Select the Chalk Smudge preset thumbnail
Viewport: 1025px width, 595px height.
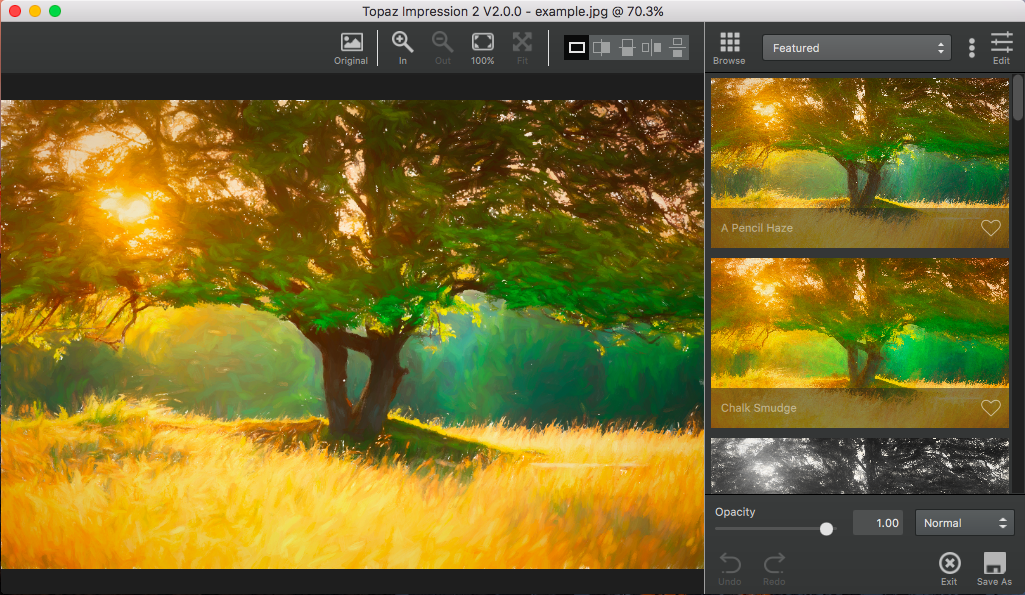(859, 330)
